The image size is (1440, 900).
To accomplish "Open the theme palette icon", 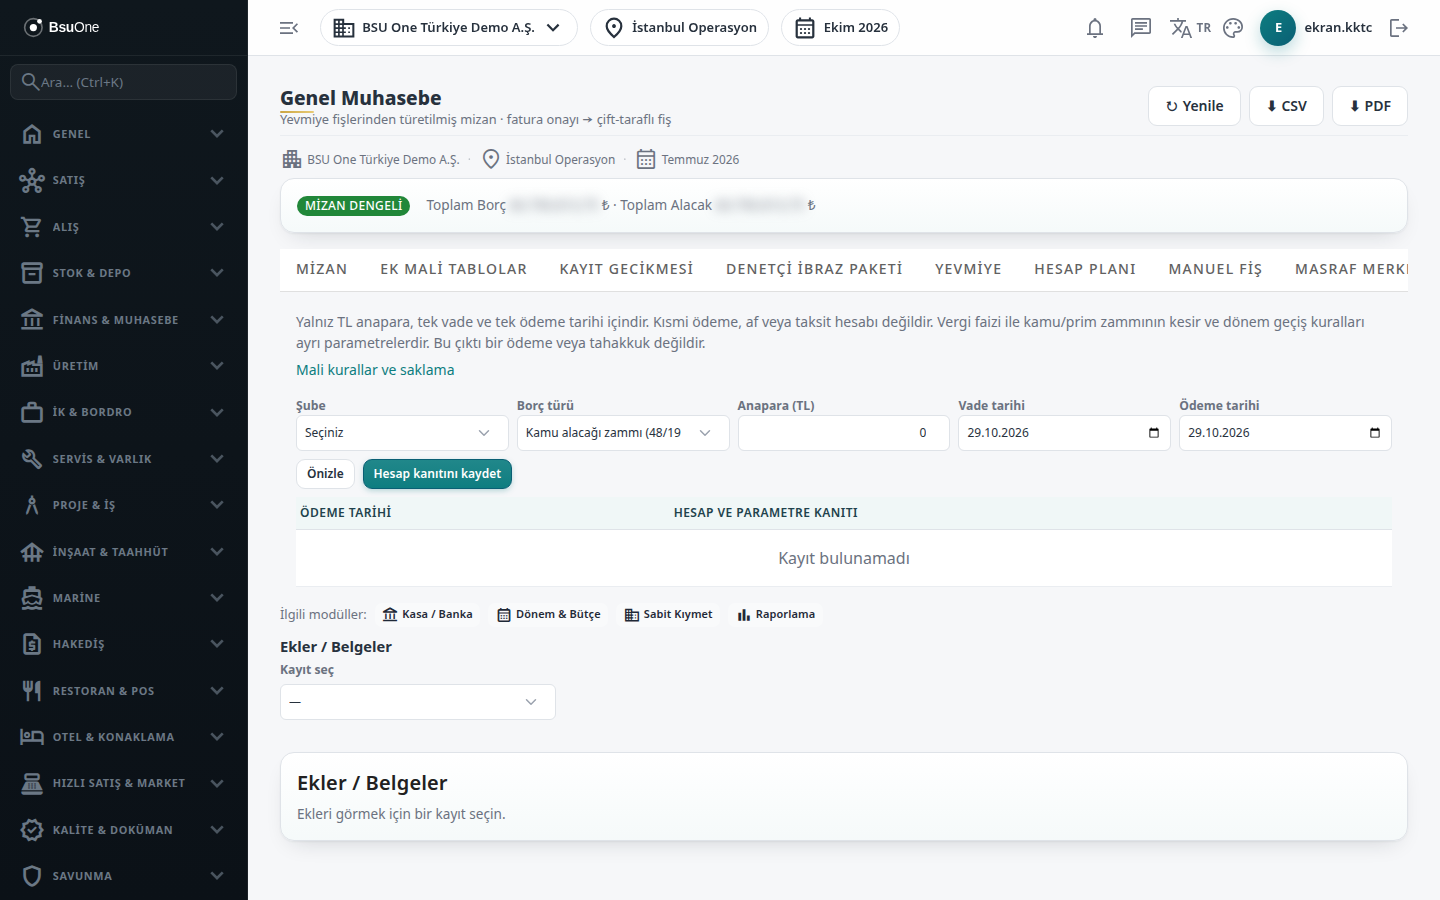I will [x=1233, y=28].
